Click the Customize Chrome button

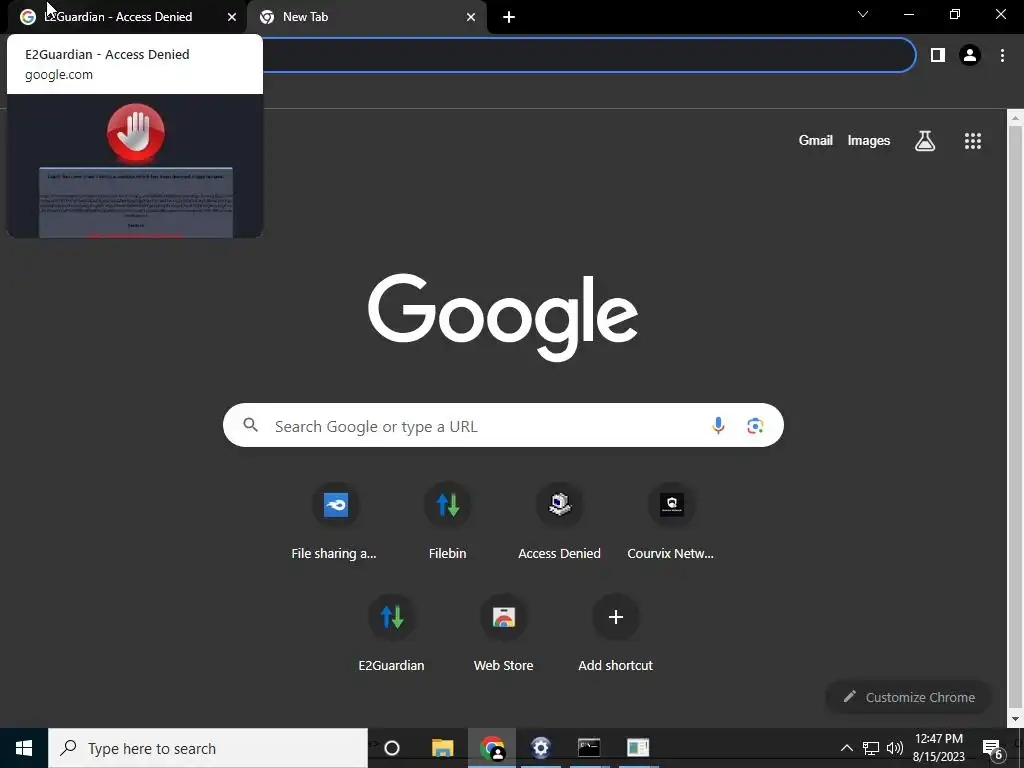tap(909, 697)
